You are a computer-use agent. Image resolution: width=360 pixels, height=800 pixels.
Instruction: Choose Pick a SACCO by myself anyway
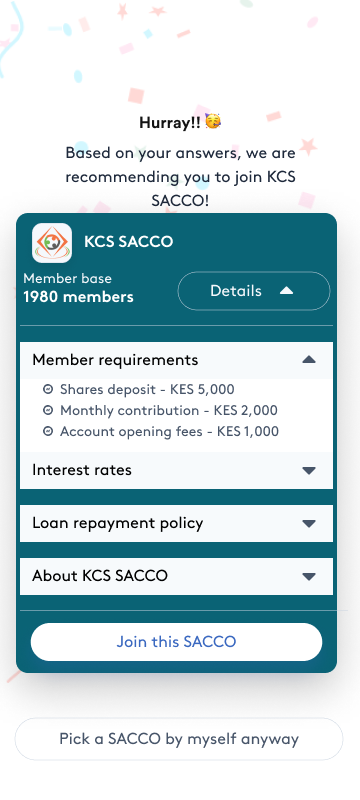[179, 739]
